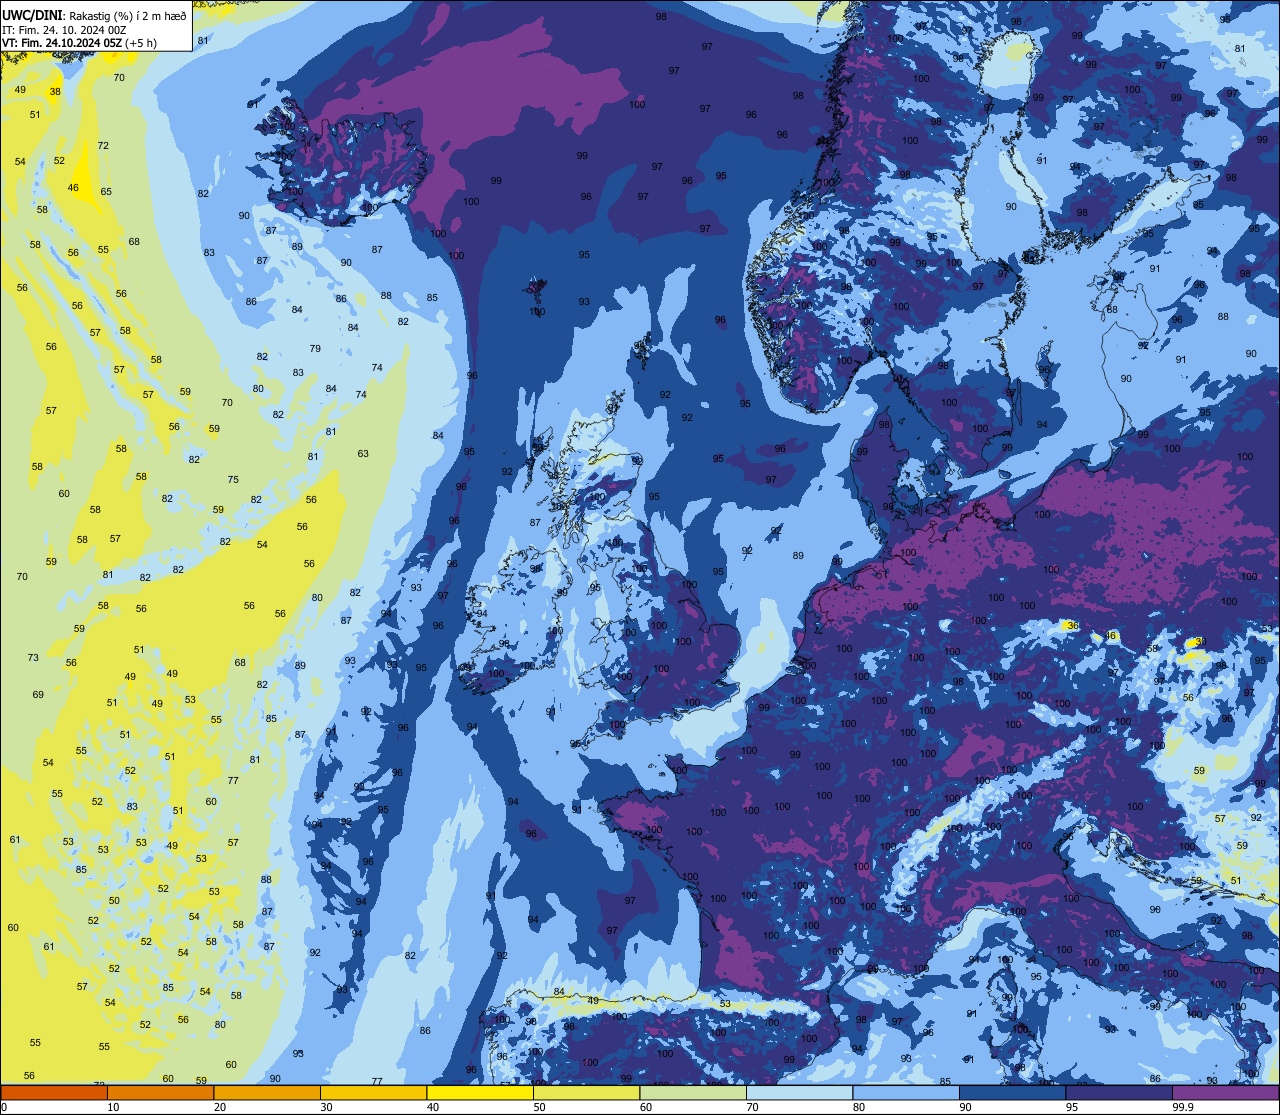
Task: Click the humidity value "75" on the map
Action: pyautogui.click(x=233, y=480)
